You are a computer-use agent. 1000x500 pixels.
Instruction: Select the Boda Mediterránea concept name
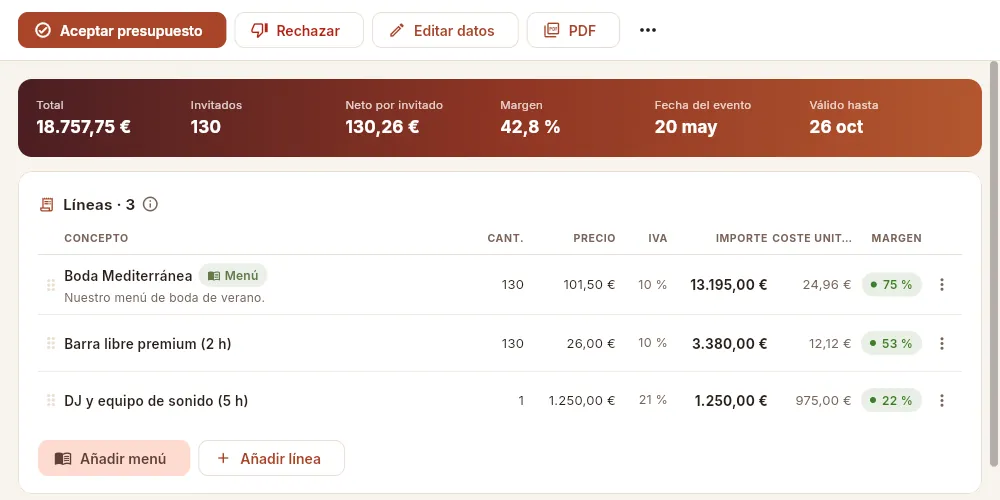tap(128, 276)
